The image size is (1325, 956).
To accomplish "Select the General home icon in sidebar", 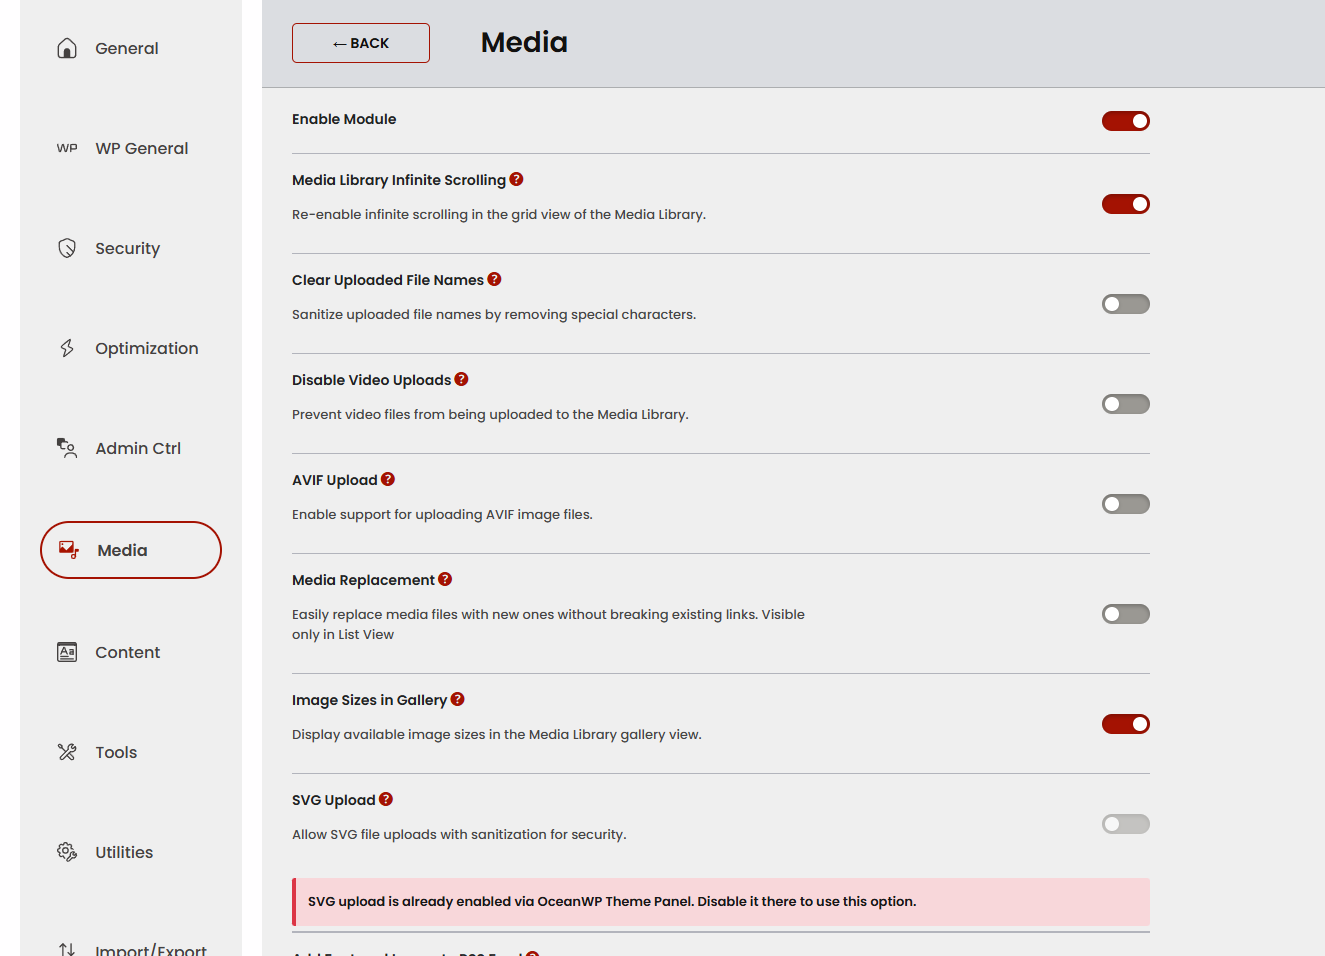I will pyautogui.click(x=66, y=47).
